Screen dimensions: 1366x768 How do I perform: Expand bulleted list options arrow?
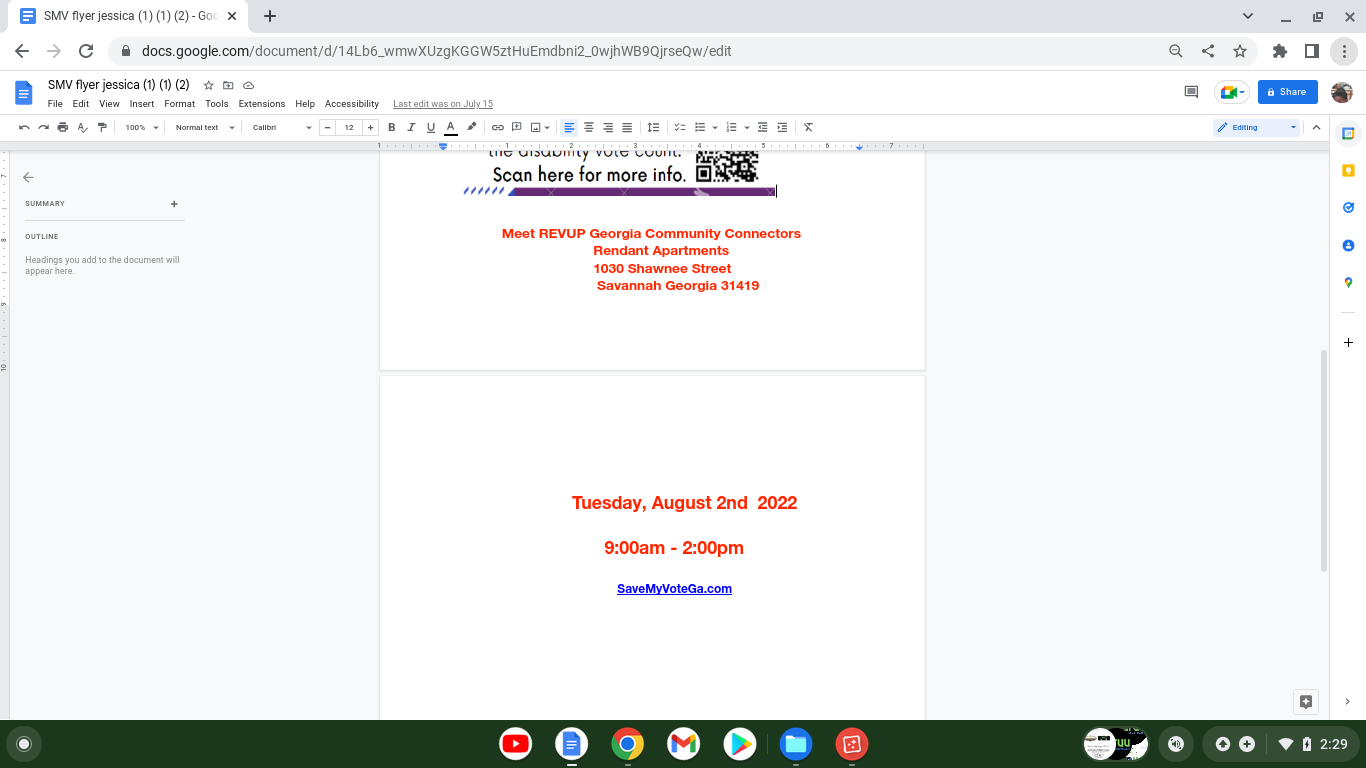point(714,127)
